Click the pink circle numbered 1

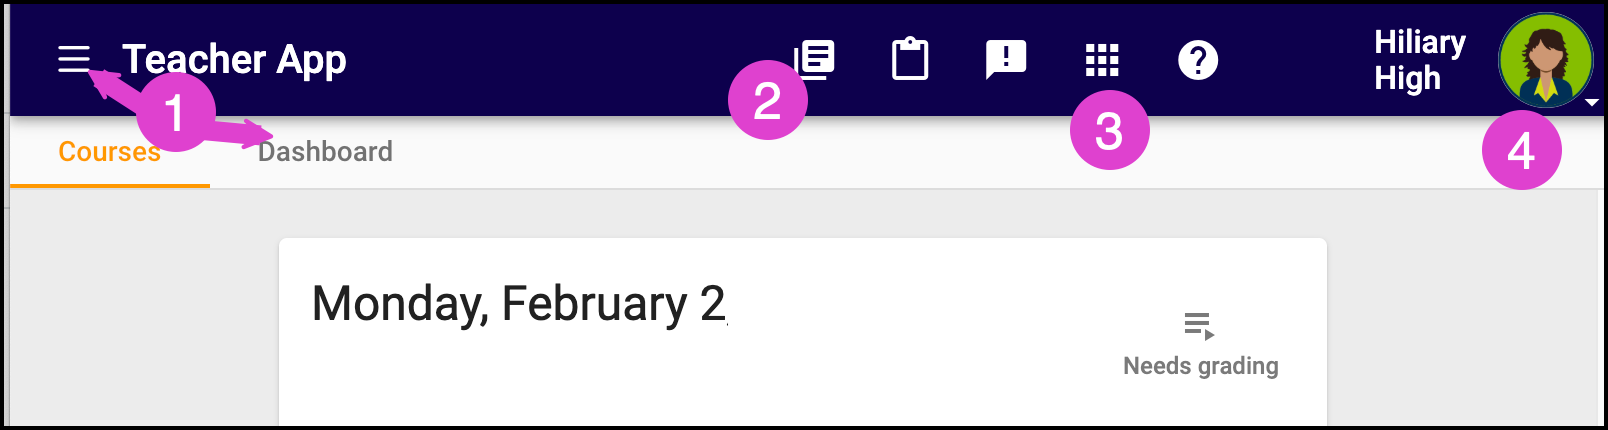pyautogui.click(x=175, y=112)
